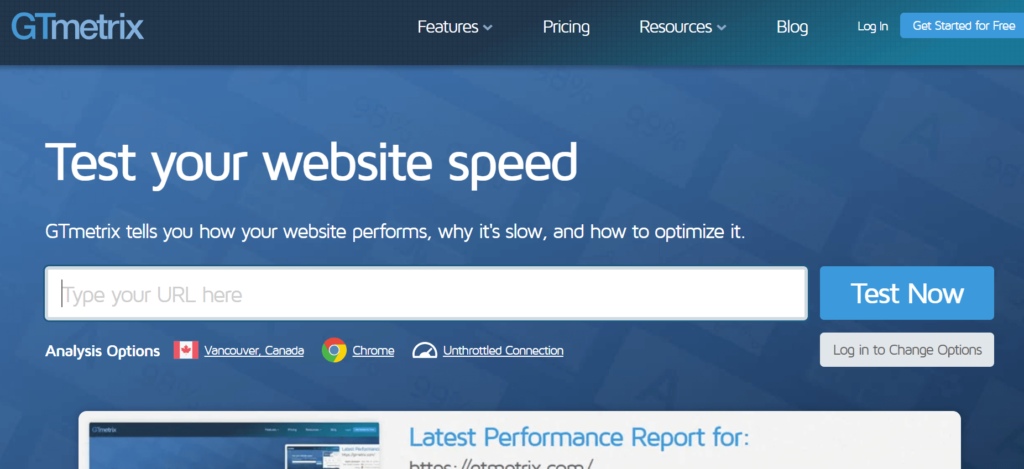Click Get Started for Free button
This screenshot has height=469, width=1024.
point(962,26)
